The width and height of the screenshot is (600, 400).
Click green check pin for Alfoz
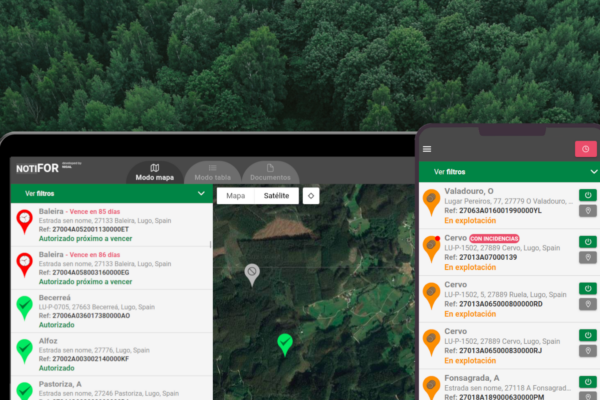(x=24, y=351)
